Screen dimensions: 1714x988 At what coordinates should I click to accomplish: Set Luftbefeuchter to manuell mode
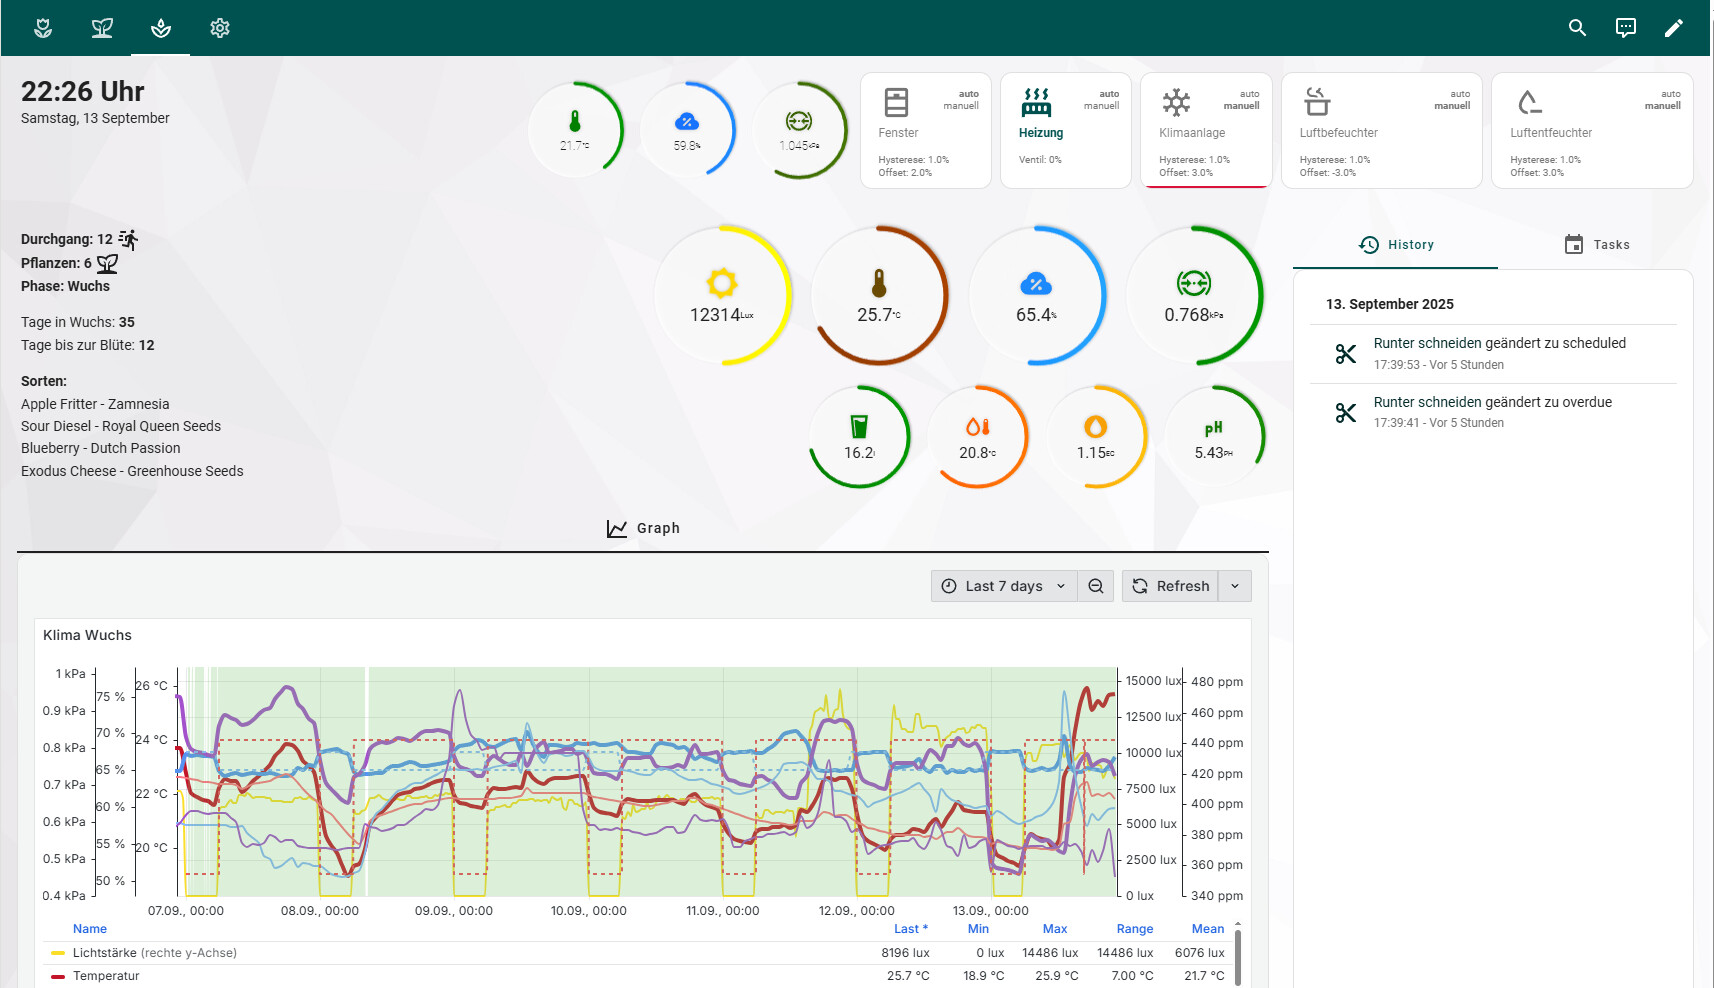pyautogui.click(x=1452, y=106)
